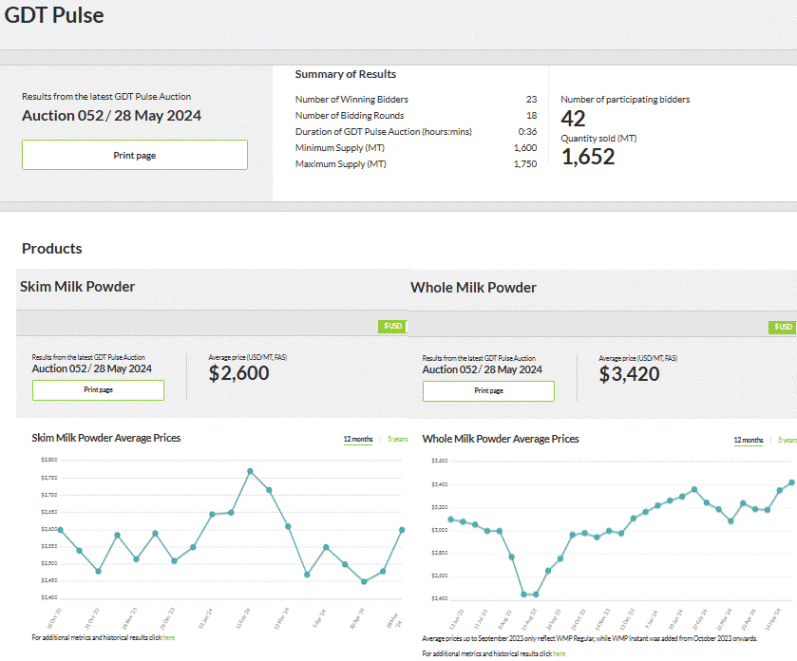Click 'Number of Winning Bidders' row label
The image size is (797, 661).
click(x=352, y=100)
